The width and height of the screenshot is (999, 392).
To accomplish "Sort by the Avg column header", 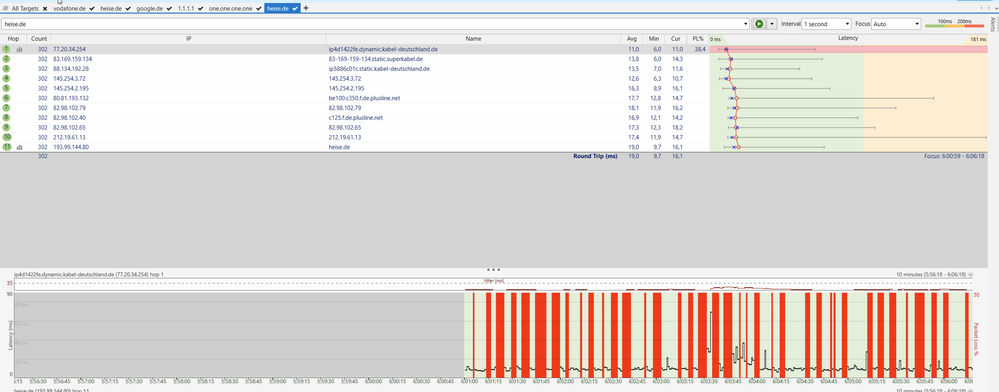I will (631, 39).
